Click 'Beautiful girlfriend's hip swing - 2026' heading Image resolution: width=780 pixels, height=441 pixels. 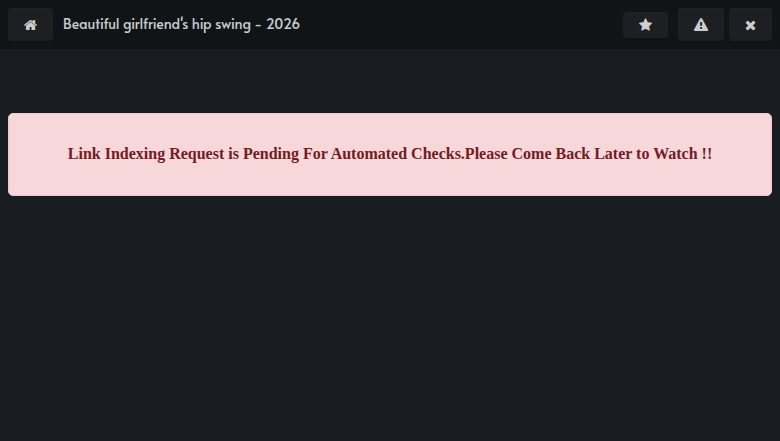(x=182, y=24)
